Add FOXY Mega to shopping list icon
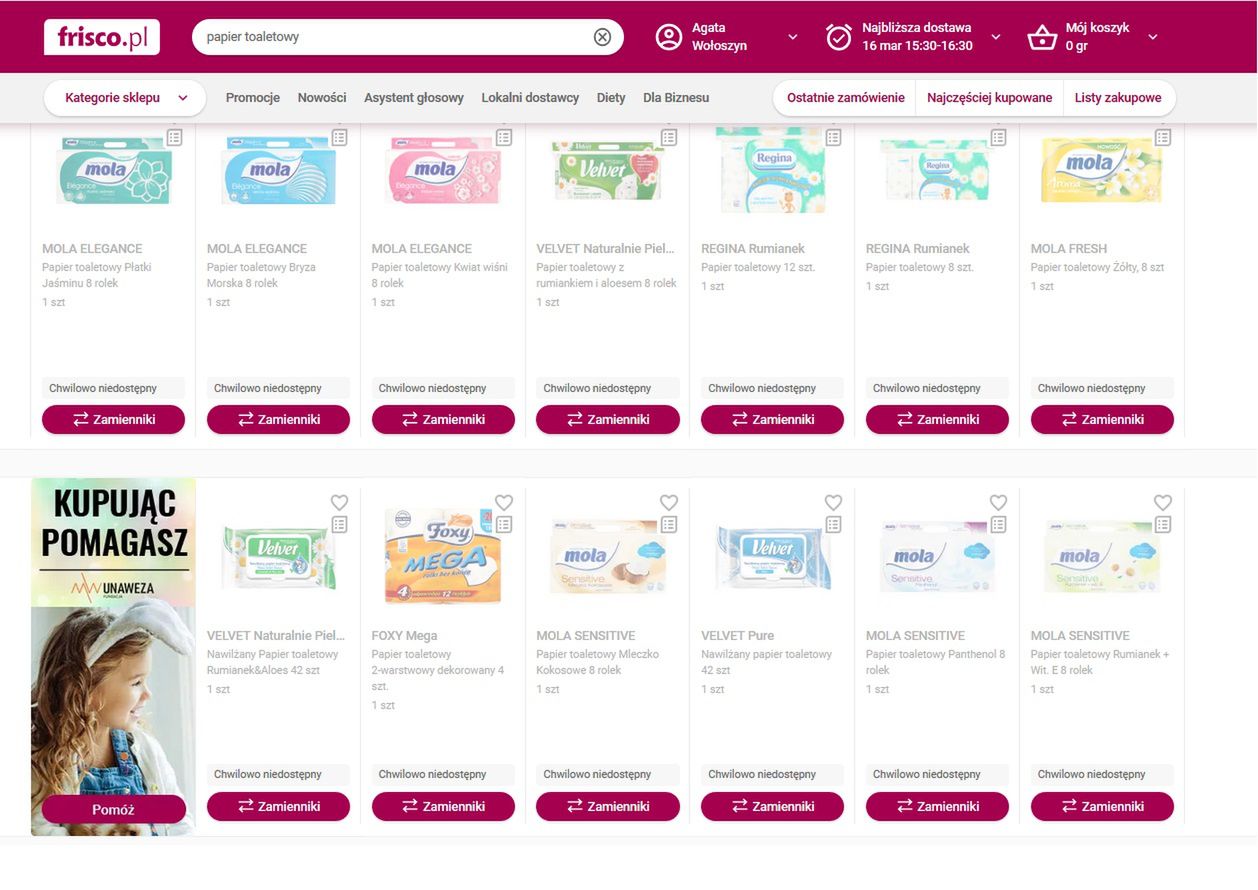1258x890 pixels. 504,524
